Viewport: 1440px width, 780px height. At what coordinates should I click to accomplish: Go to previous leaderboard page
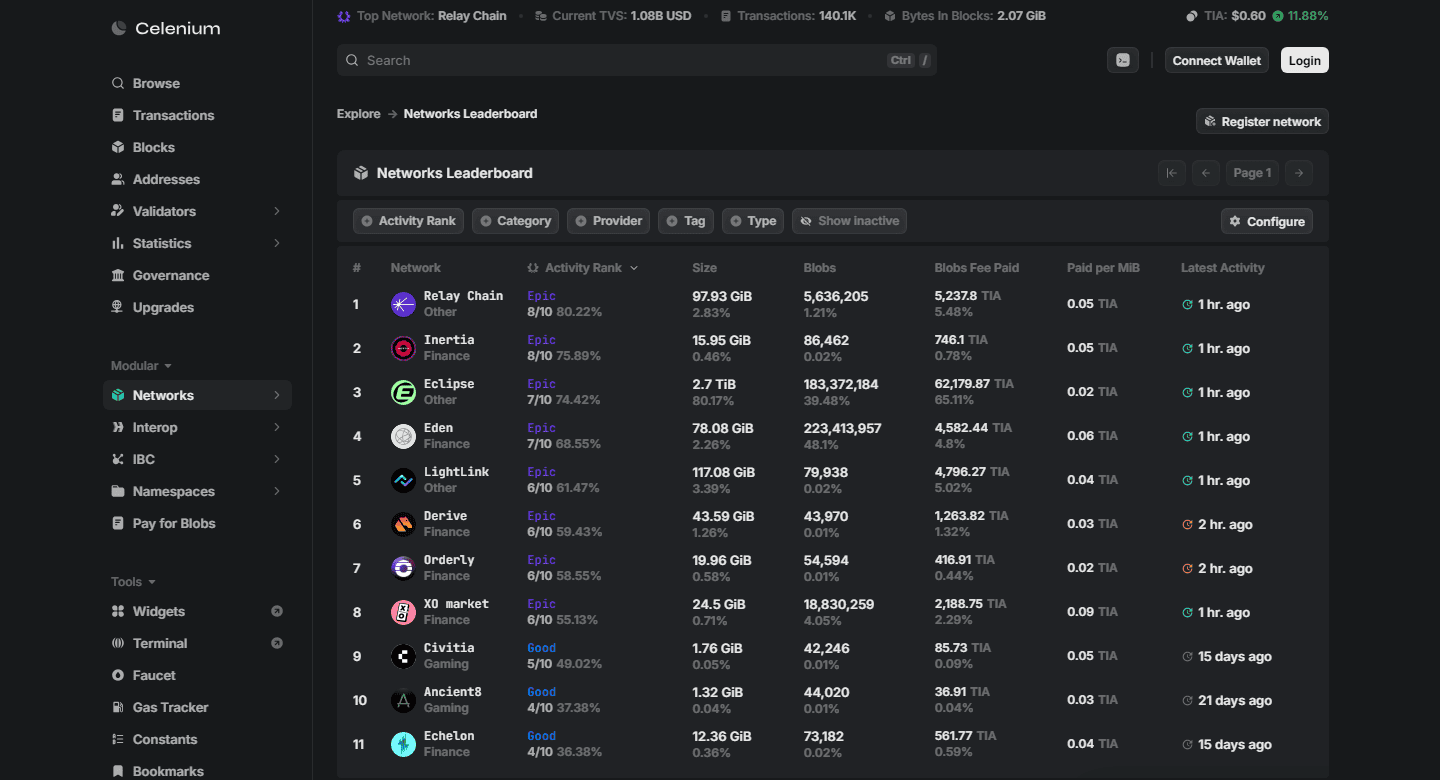(x=1206, y=173)
